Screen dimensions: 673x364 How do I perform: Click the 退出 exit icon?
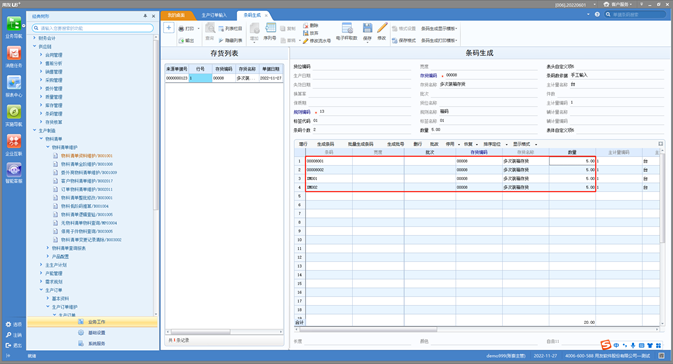pos(8,345)
